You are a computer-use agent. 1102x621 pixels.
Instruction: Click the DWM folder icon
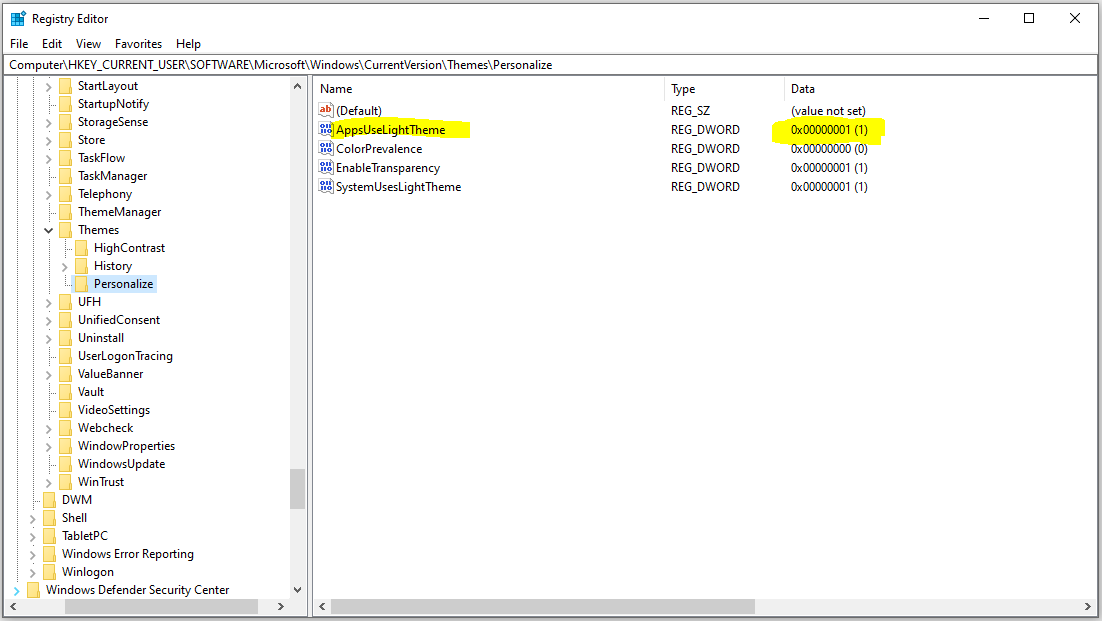[49, 499]
